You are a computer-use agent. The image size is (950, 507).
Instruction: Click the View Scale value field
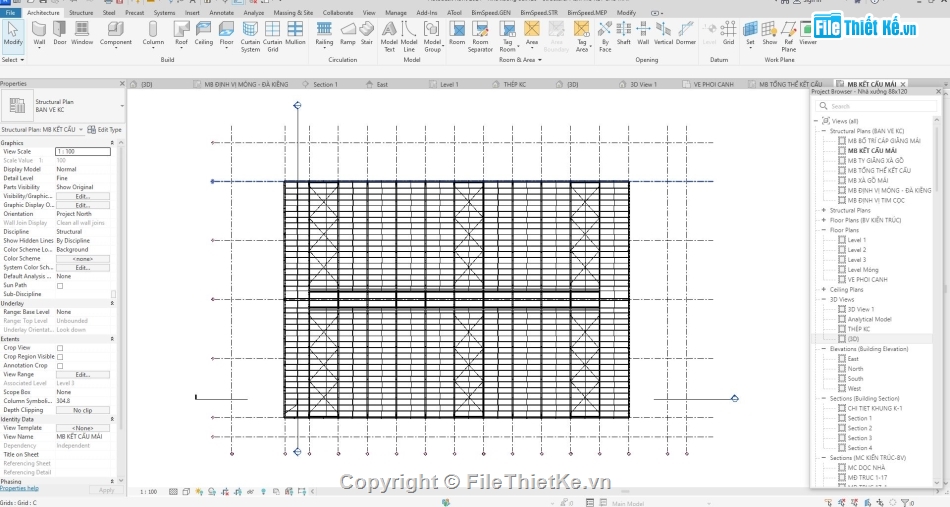[83, 151]
